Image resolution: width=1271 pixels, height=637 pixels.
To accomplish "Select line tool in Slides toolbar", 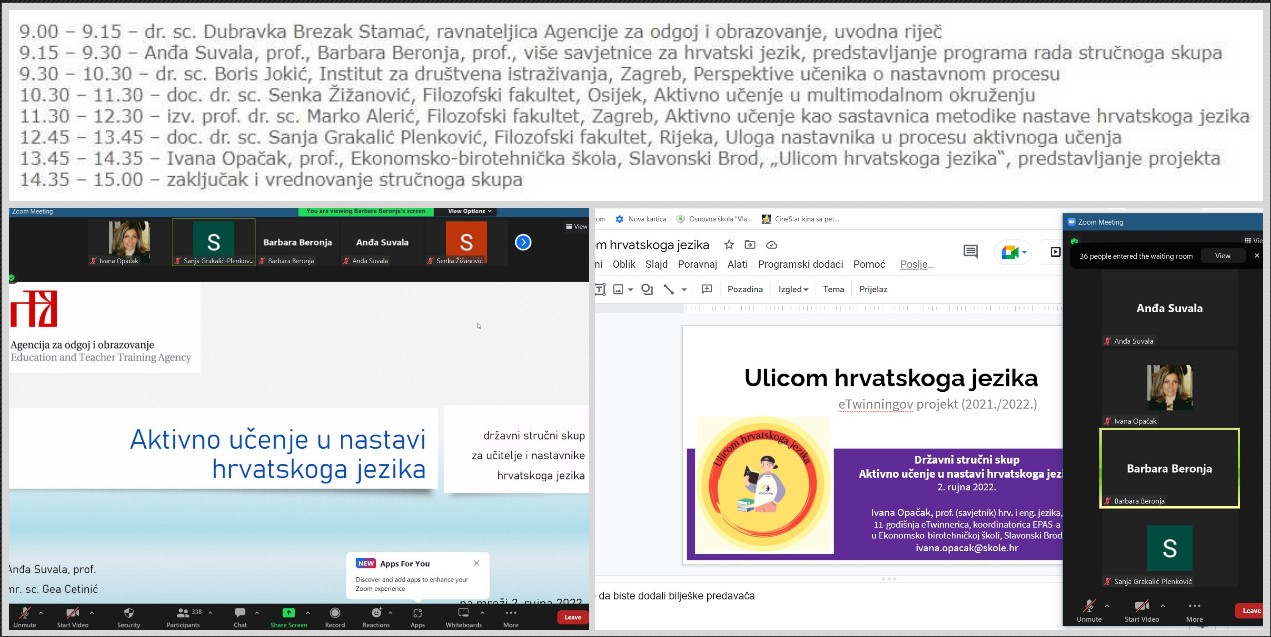I will click(670, 289).
